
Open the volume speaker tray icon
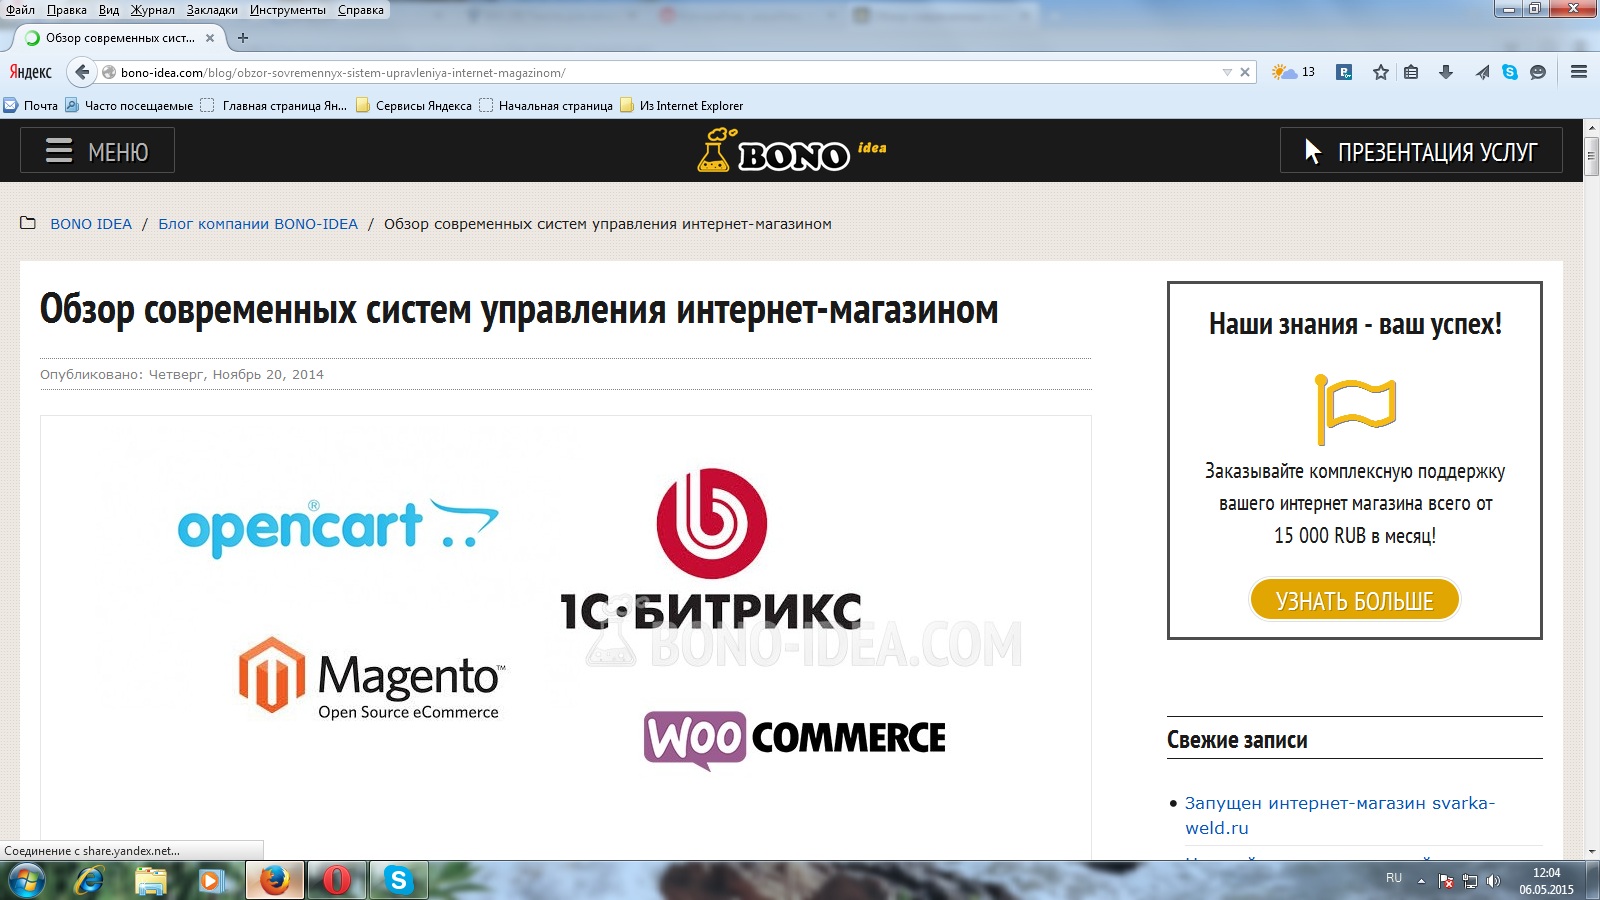tap(1493, 881)
